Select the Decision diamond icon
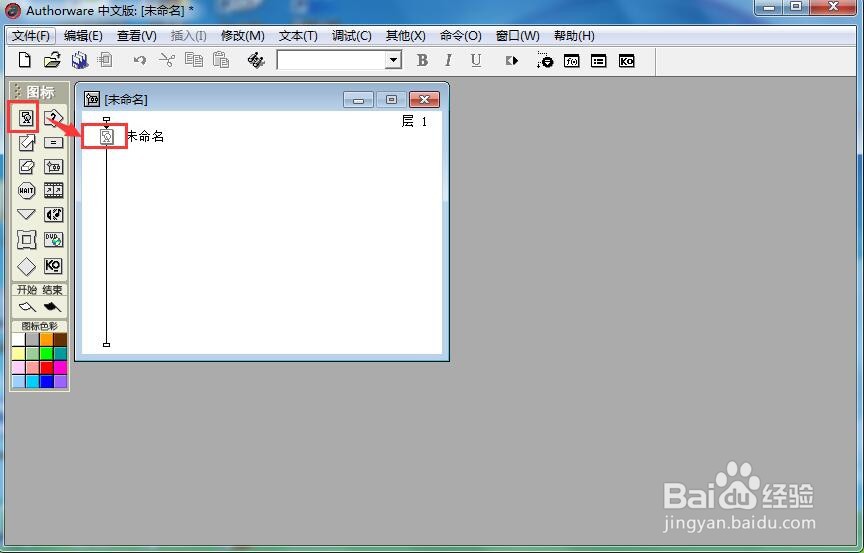 pyautogui.click(x=26, y=267)
